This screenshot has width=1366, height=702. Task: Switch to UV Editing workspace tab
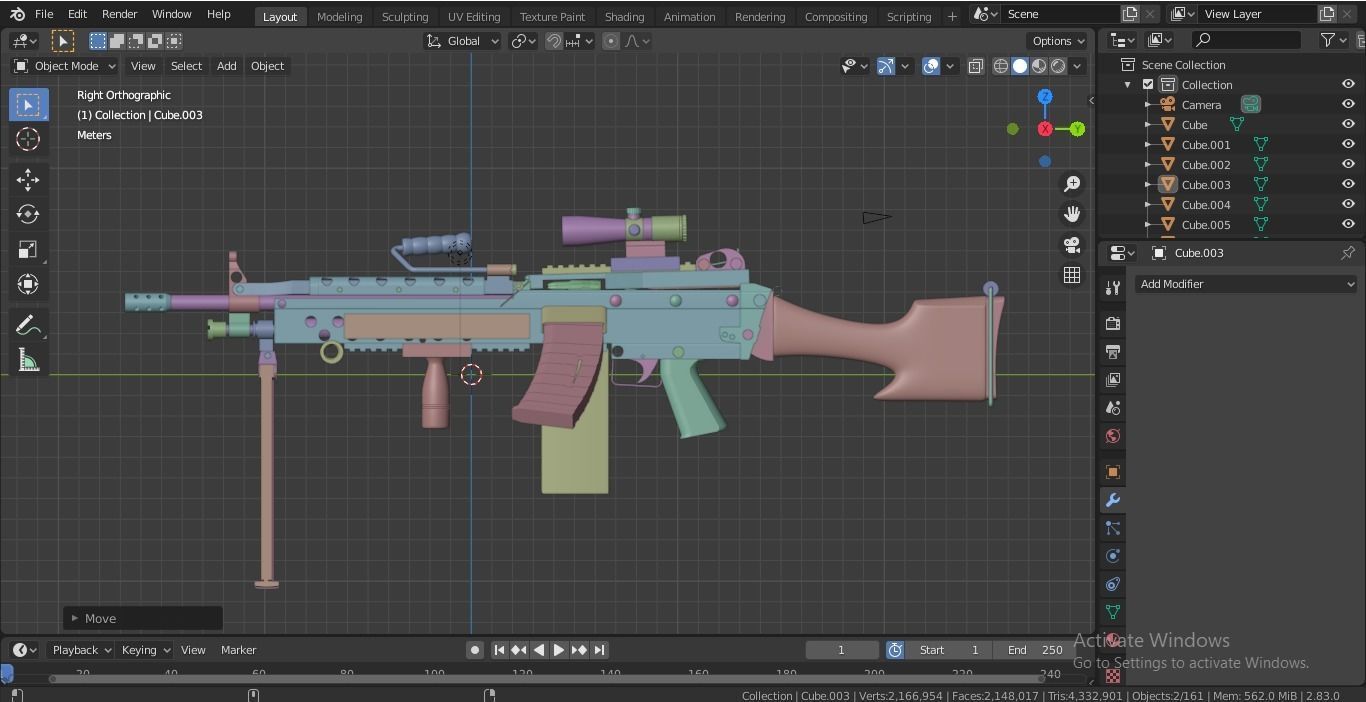click(474, 16)
